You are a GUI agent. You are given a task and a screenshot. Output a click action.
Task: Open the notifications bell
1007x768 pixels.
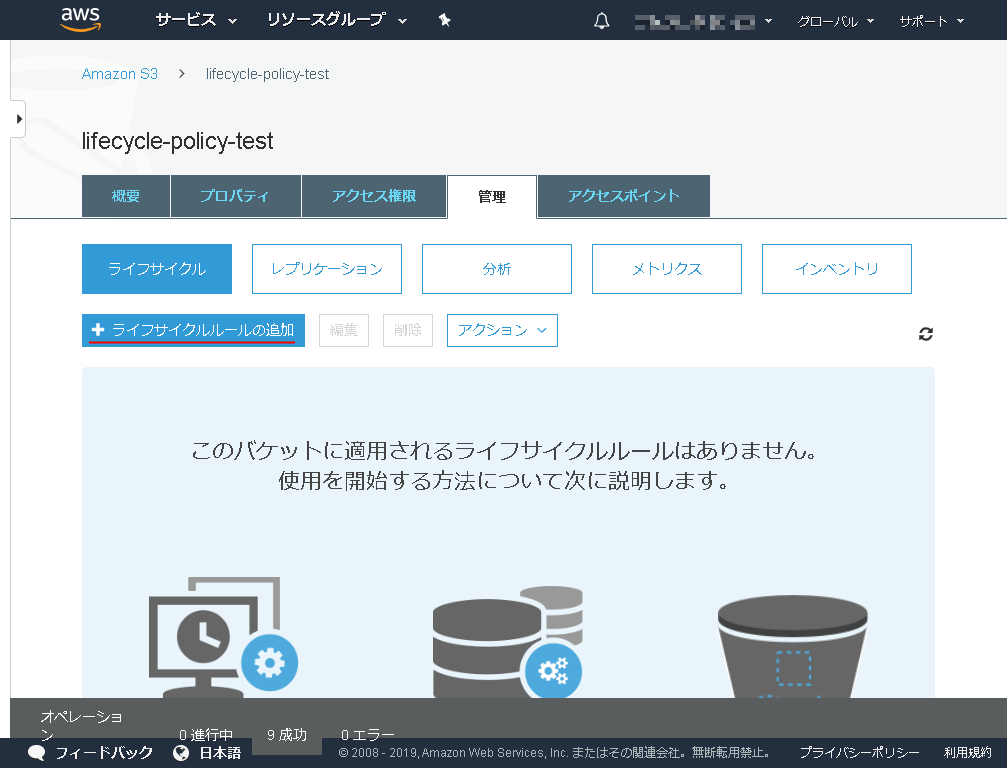click(601, 21)
